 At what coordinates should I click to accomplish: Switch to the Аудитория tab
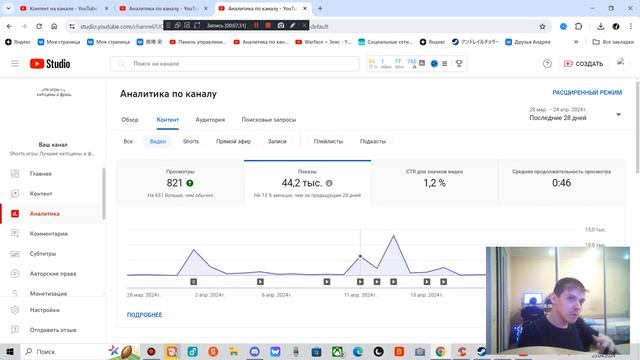[210, 120]
